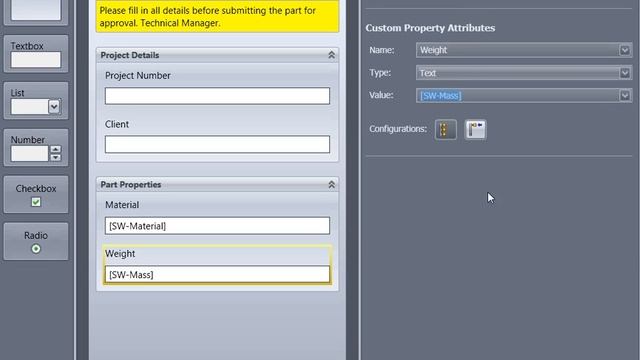Click the Client label
Image resolution: width=640 pixels, height=360 pixels.
[117, 124]
